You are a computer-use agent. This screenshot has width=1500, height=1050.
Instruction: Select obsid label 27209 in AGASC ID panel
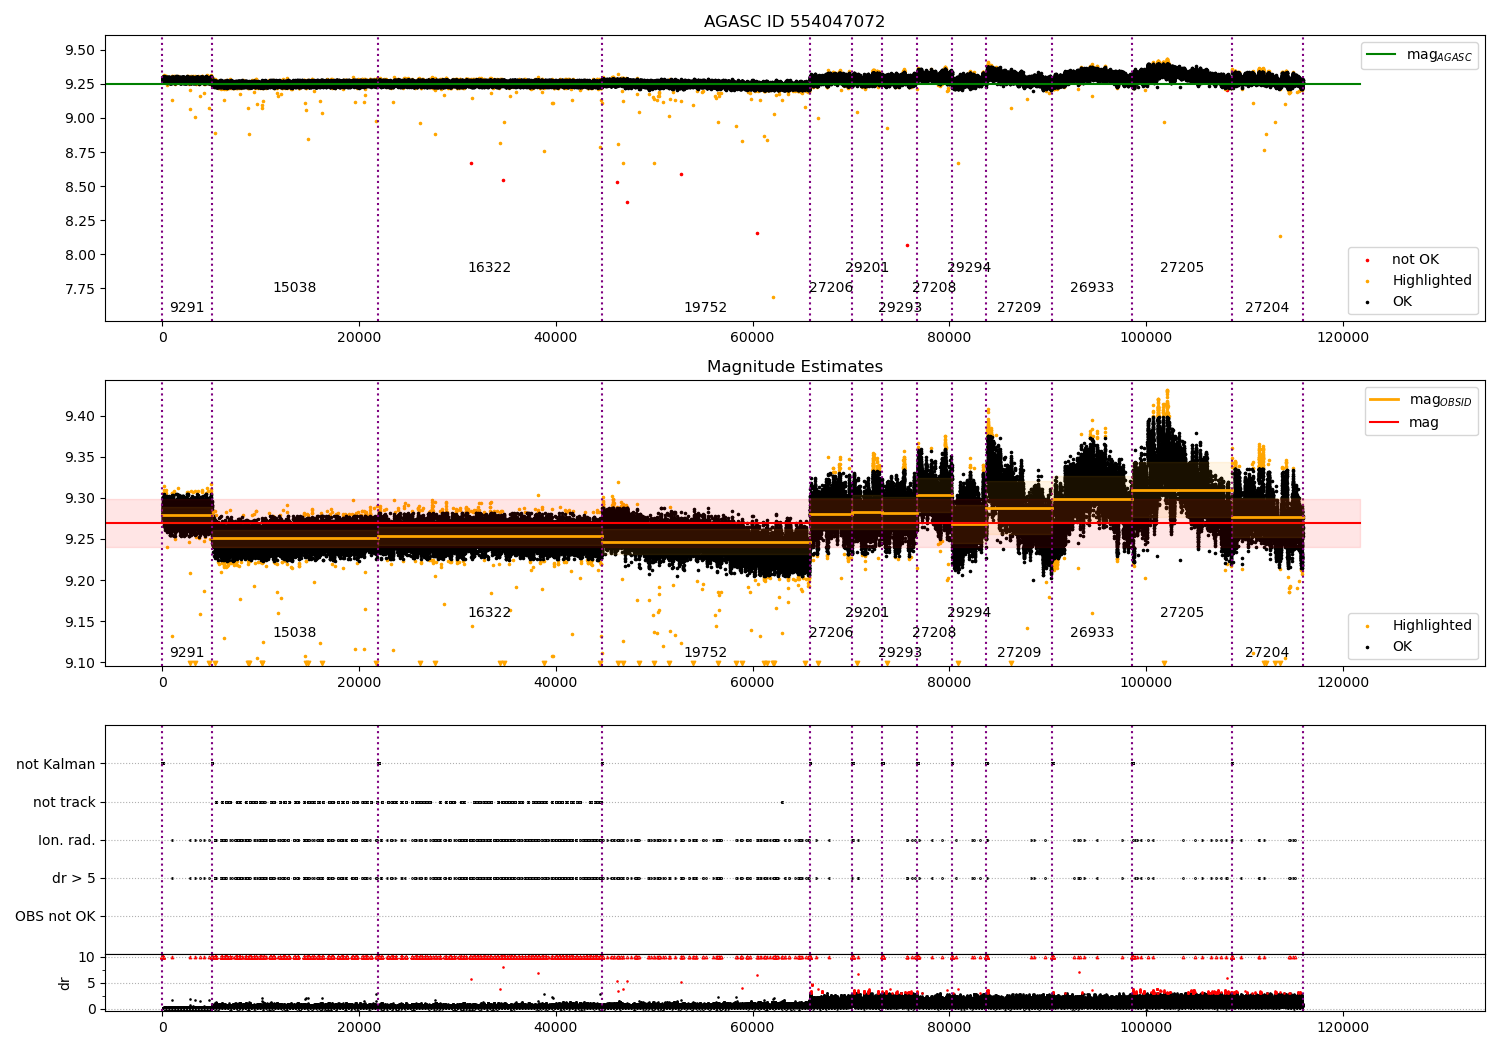(x=1019, y=308)
